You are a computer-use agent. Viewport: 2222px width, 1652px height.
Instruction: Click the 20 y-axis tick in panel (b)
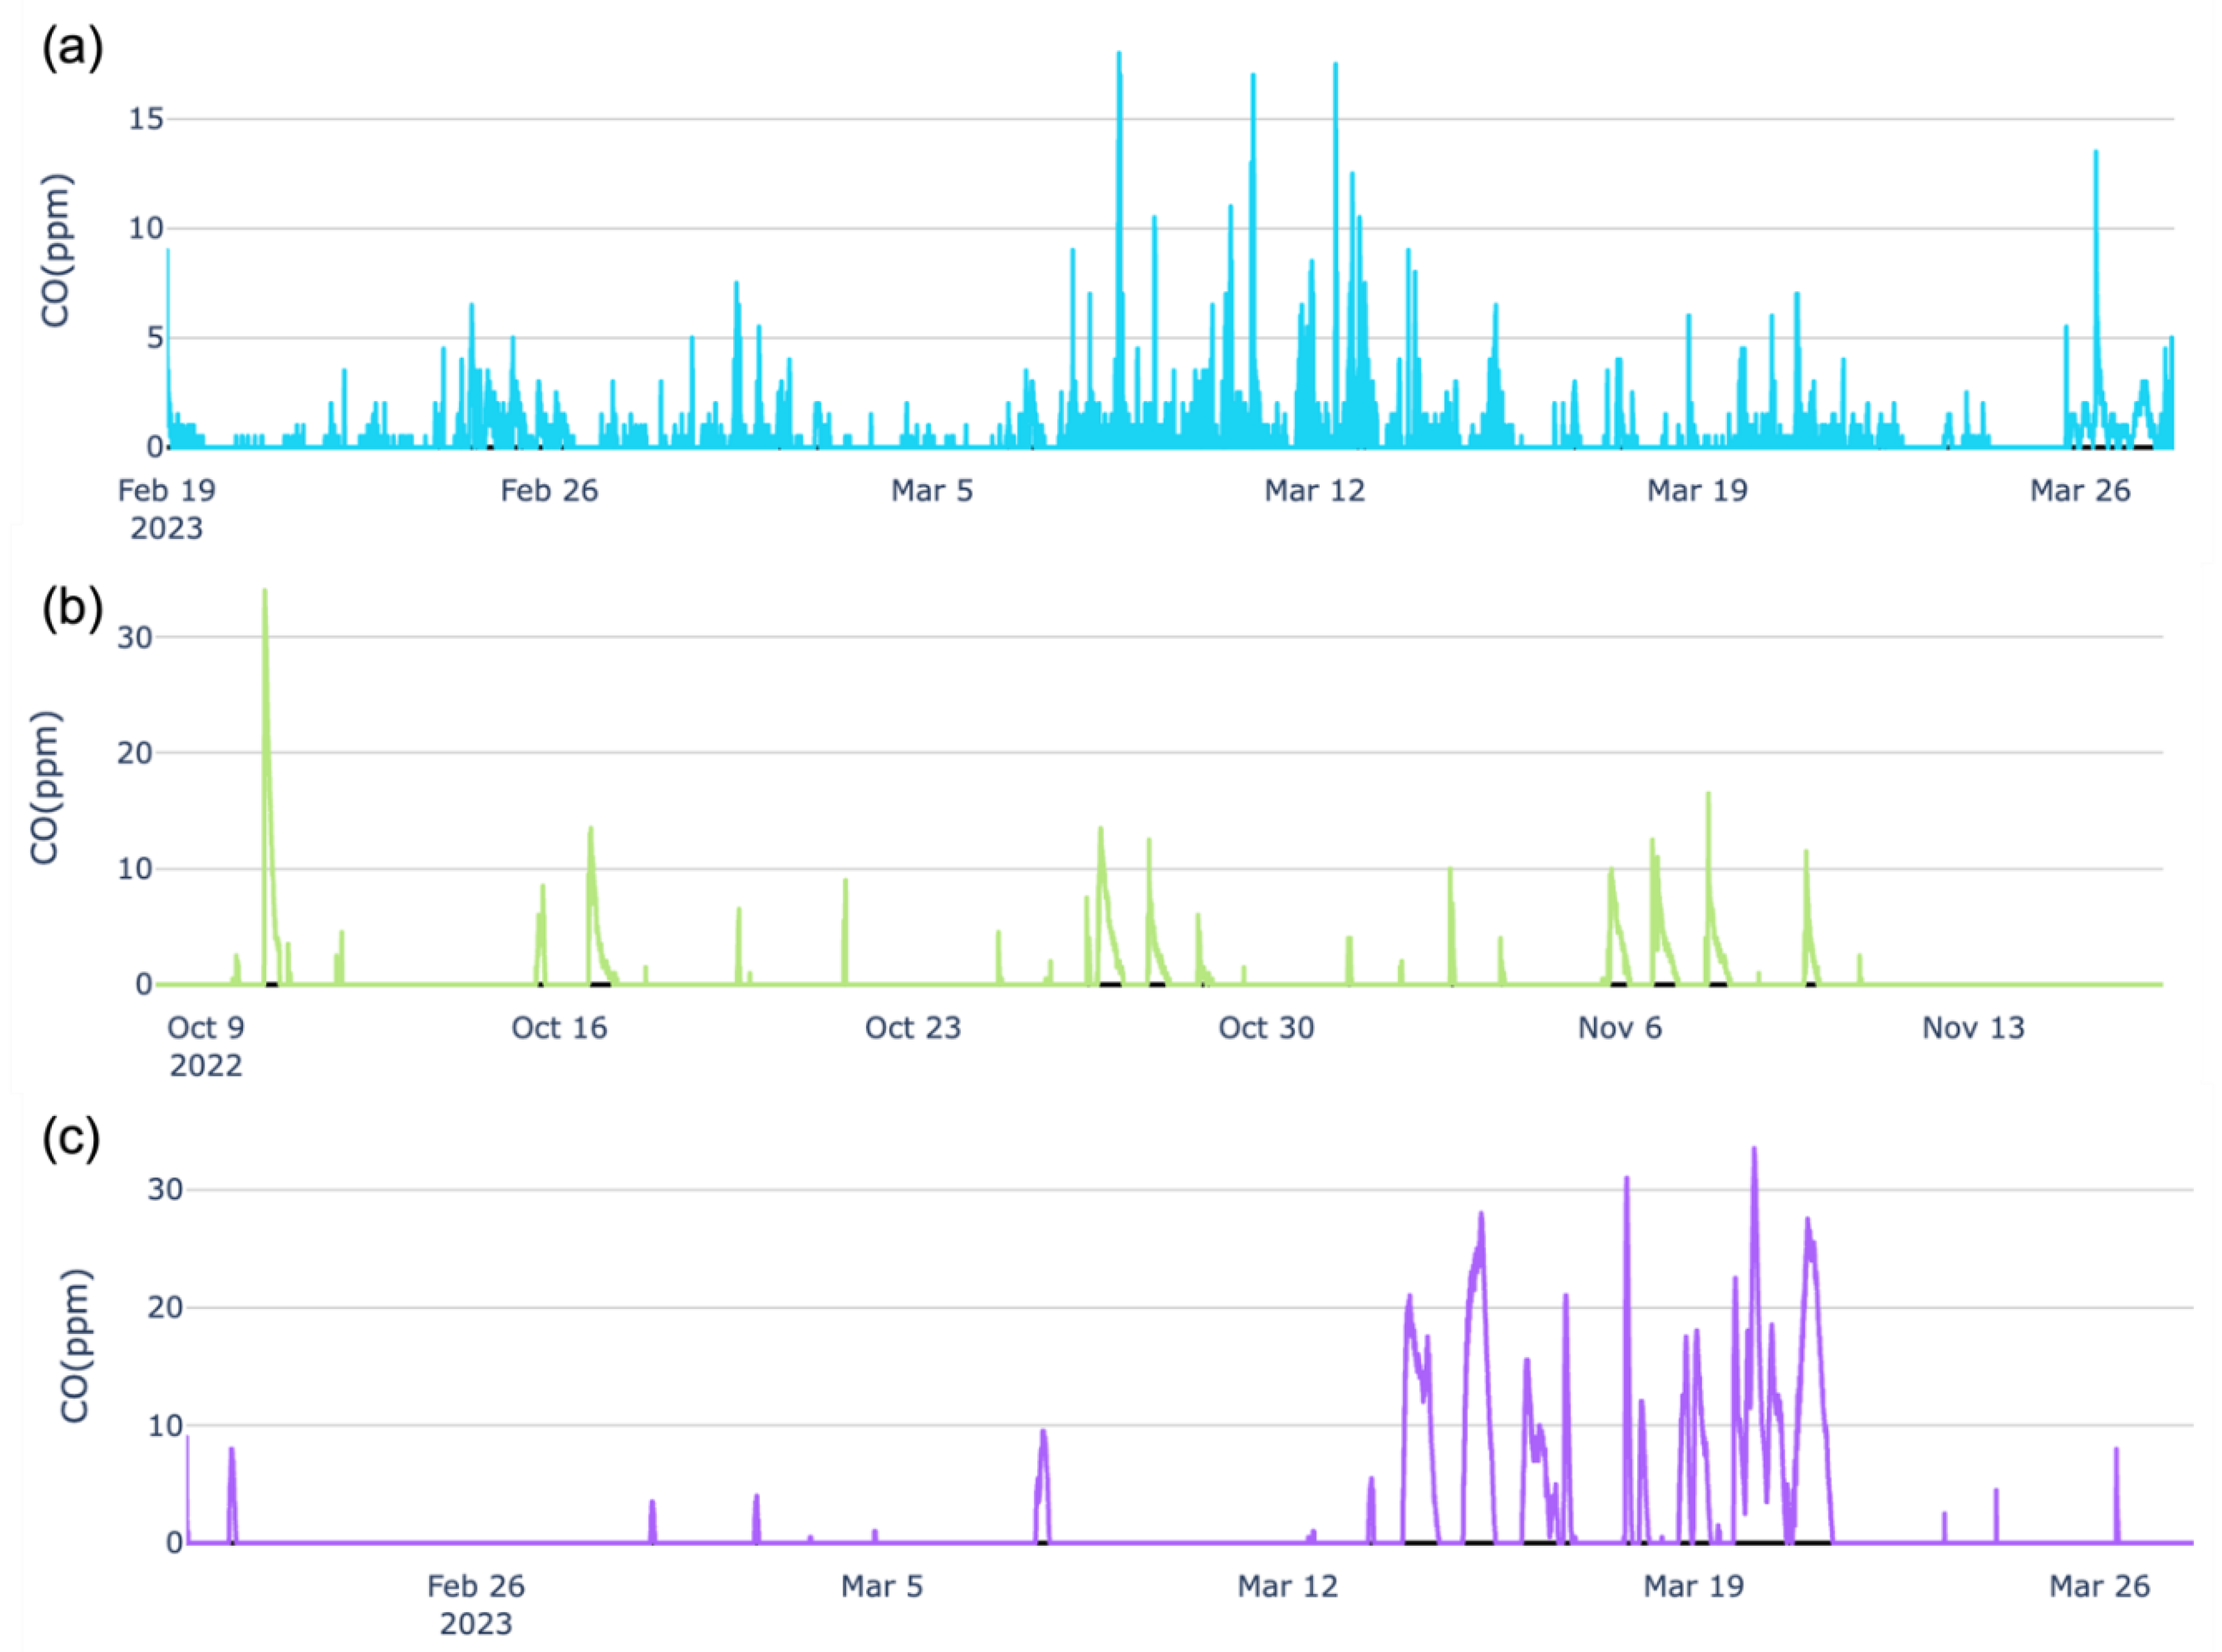(x=134, y=753)
